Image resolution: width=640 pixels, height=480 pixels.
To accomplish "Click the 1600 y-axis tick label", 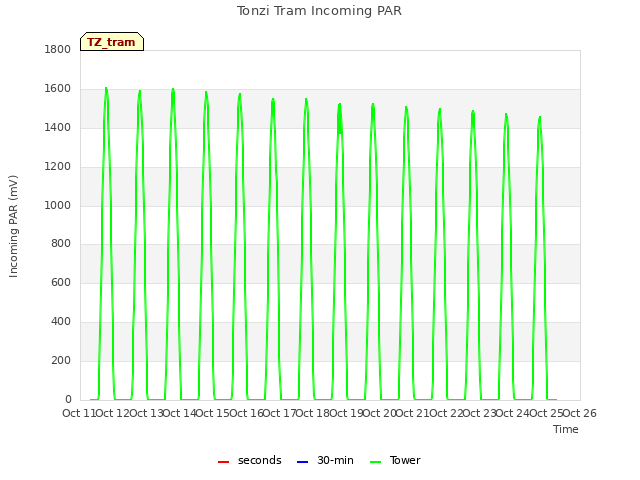I will pyautogui.click(x=58, y=89).
